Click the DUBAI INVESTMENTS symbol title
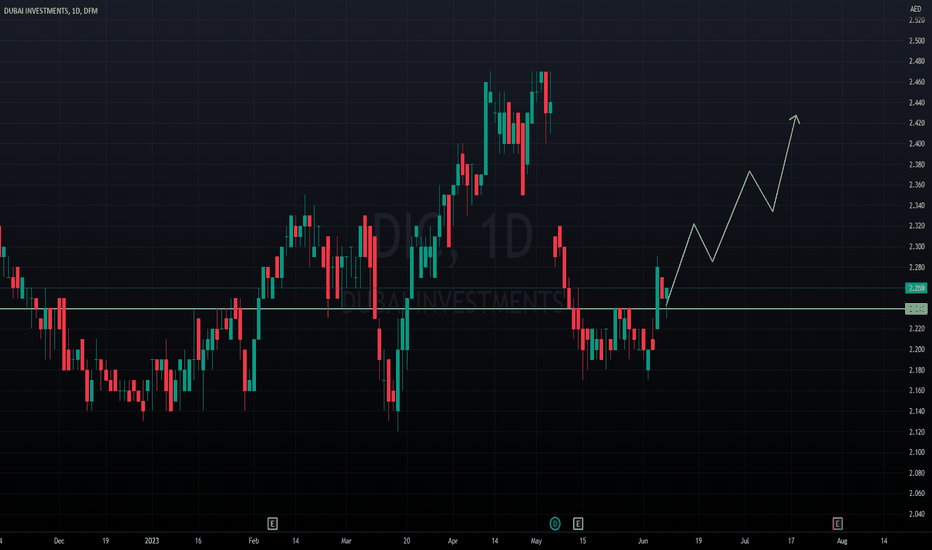This screenshot has width=932, height=550. [x=51, y=11]
